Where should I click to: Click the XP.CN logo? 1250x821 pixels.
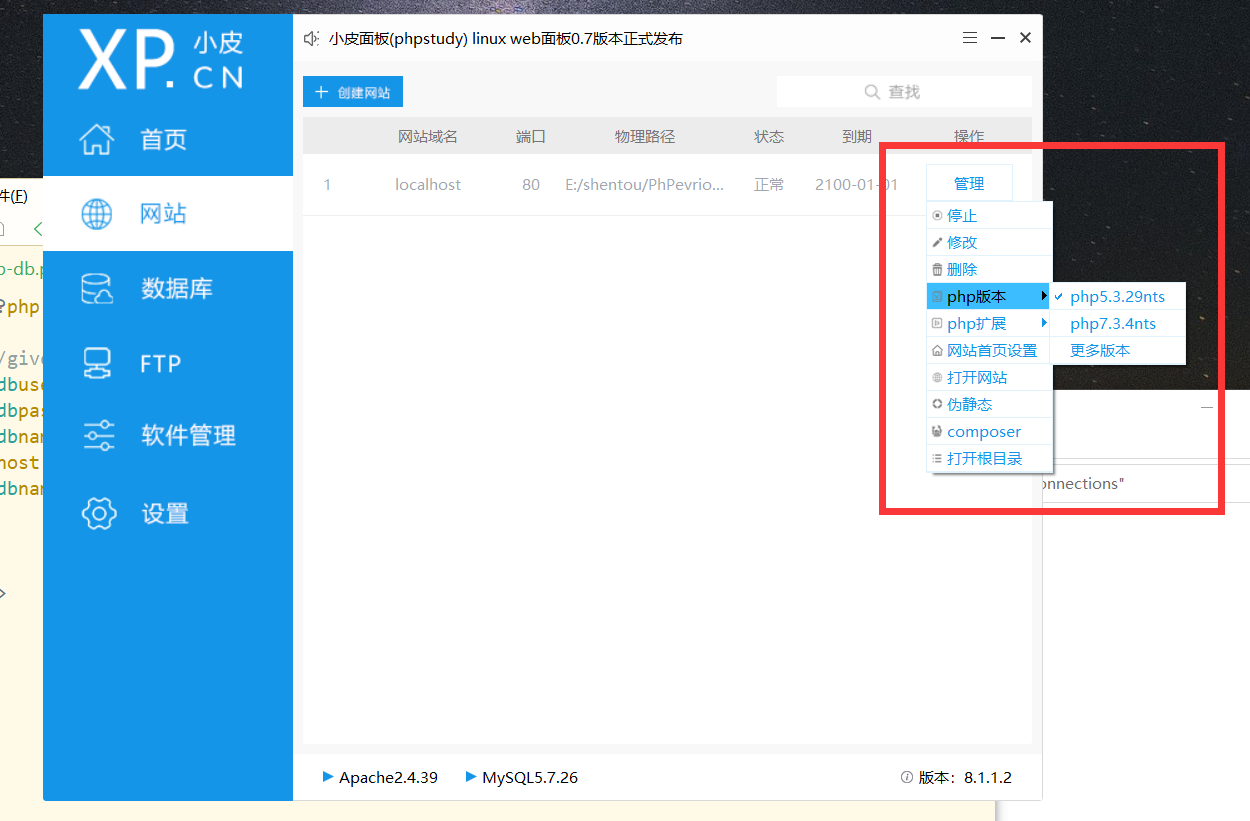pos(161,58)
